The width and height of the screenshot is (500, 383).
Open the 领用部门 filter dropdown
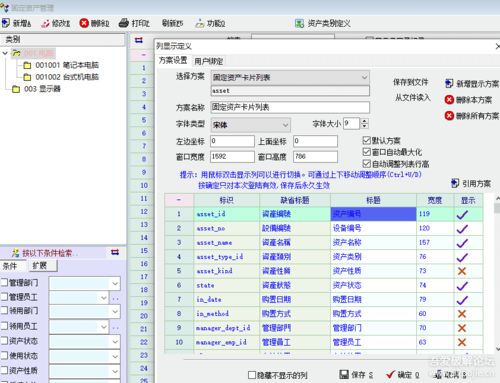pos(115,312)
